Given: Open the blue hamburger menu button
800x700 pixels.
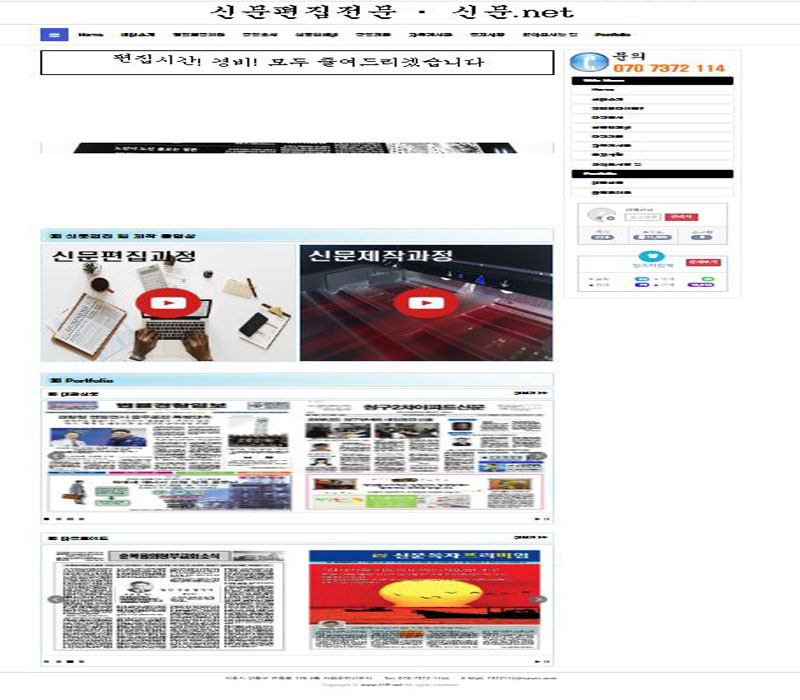Looking at the screenshot, I should (53, 34).
